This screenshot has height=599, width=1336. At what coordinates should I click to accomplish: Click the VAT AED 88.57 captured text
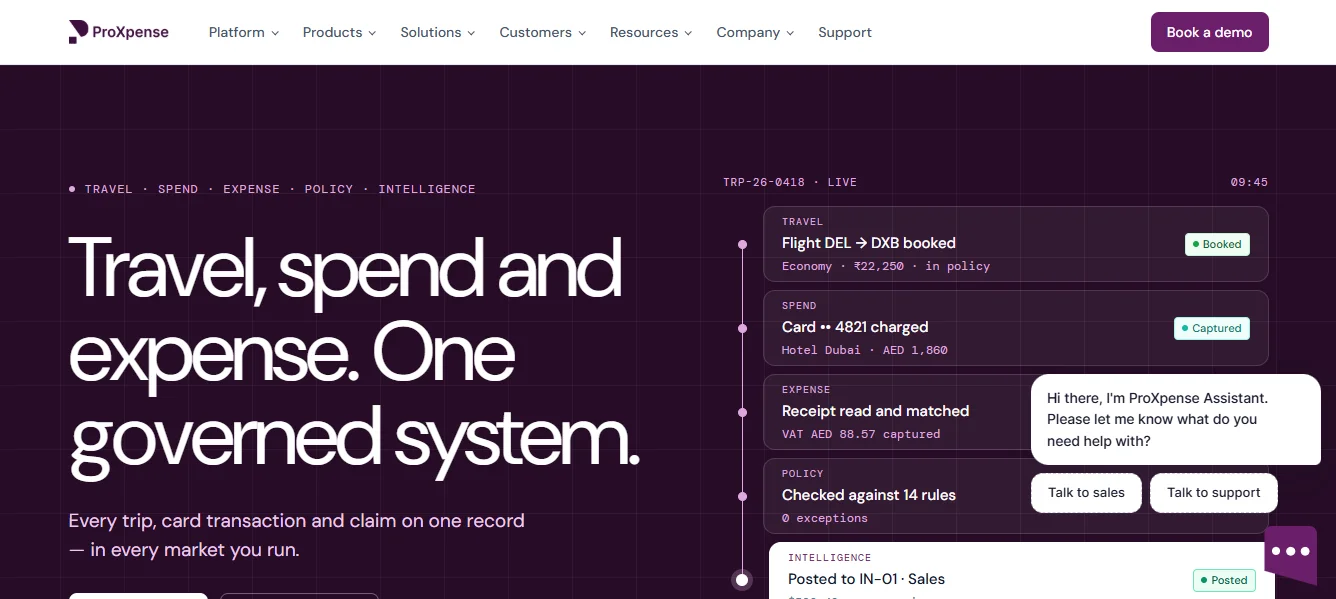click(x=861, y=434)
